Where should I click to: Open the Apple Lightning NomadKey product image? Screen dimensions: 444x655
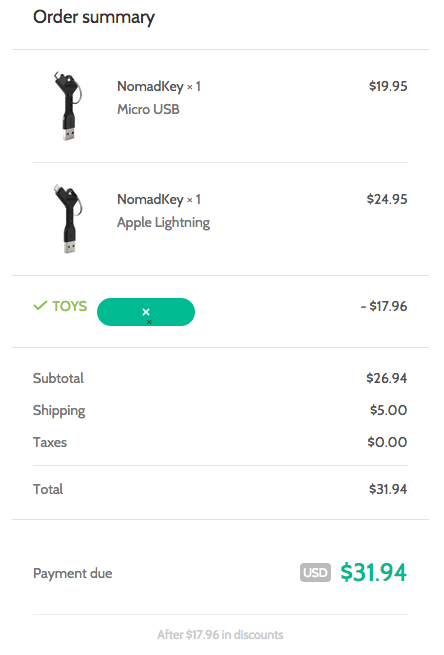(x=69, y=219)
